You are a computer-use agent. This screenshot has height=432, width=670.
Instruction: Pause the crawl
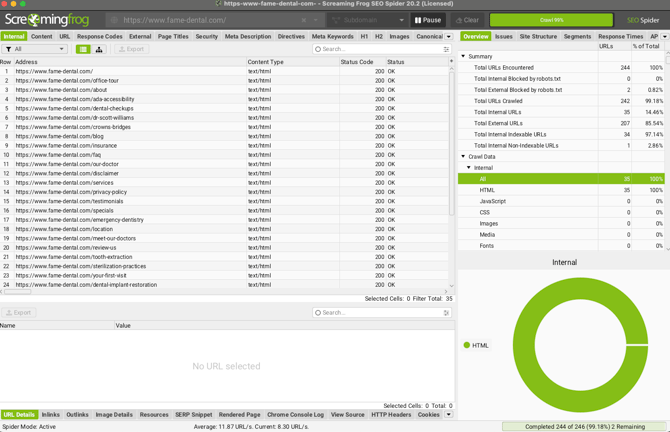coord(428,20)
